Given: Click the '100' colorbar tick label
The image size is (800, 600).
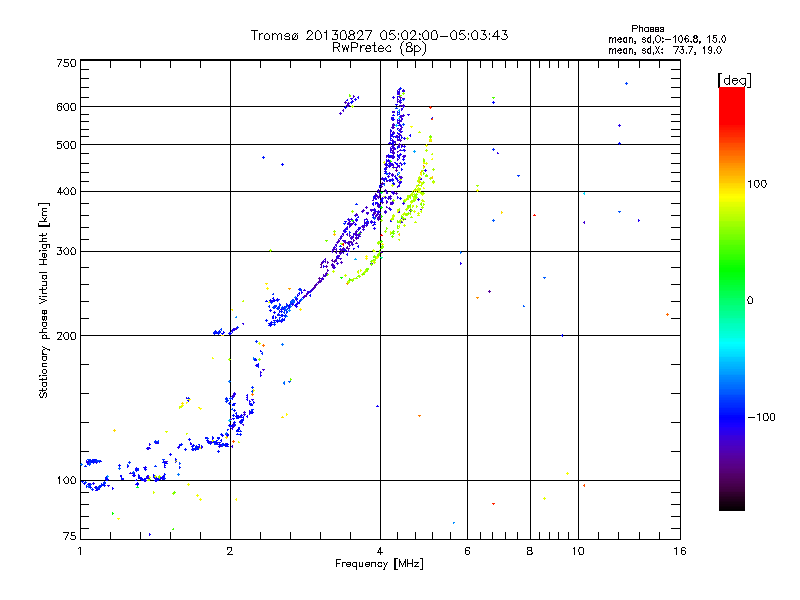Looking at the screenshot, I should tap(757, 184).
